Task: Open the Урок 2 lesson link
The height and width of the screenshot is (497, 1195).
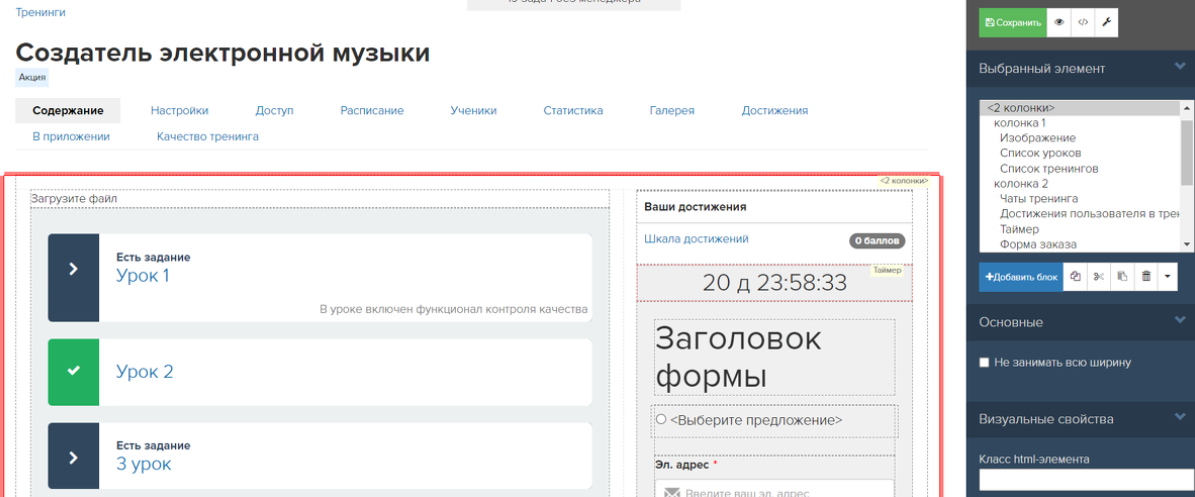Action: pos(145,372)
